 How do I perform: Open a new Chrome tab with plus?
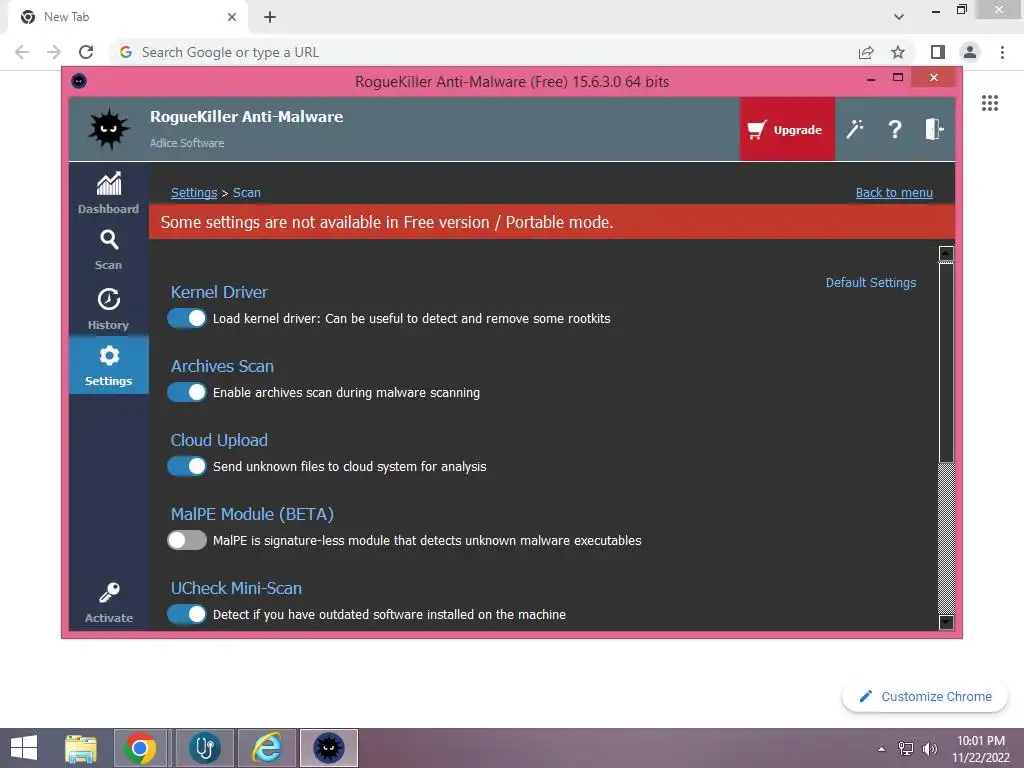click(x=270, y=17)
